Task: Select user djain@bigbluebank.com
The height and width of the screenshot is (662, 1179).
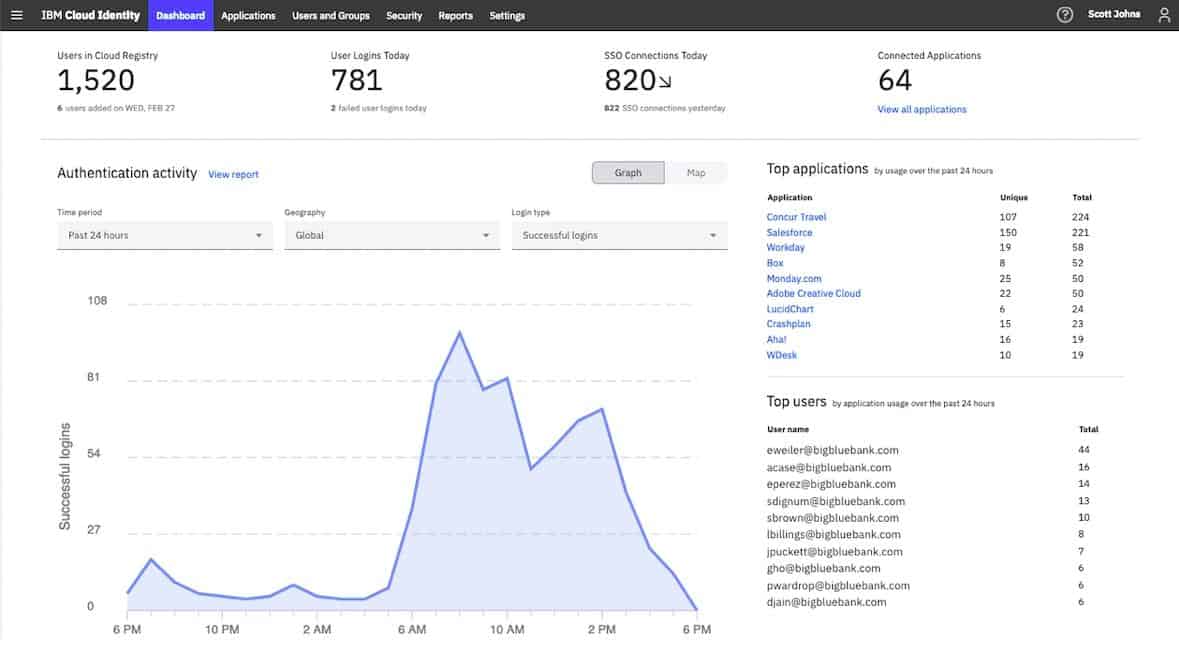Action: [x=826, y=602]
